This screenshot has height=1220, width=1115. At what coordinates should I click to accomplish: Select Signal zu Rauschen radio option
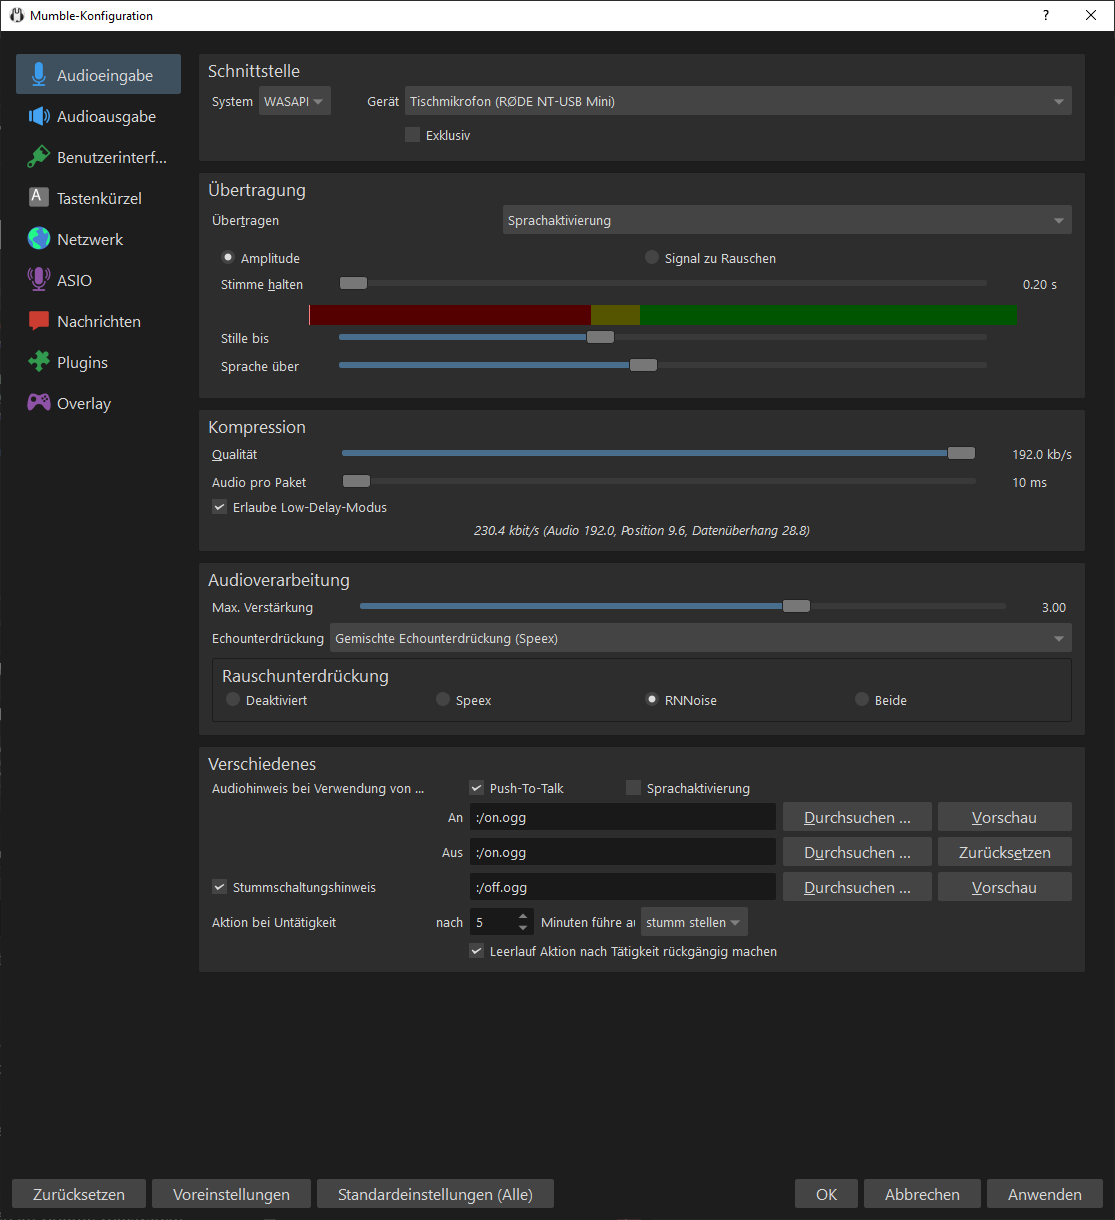click(652, 258)
